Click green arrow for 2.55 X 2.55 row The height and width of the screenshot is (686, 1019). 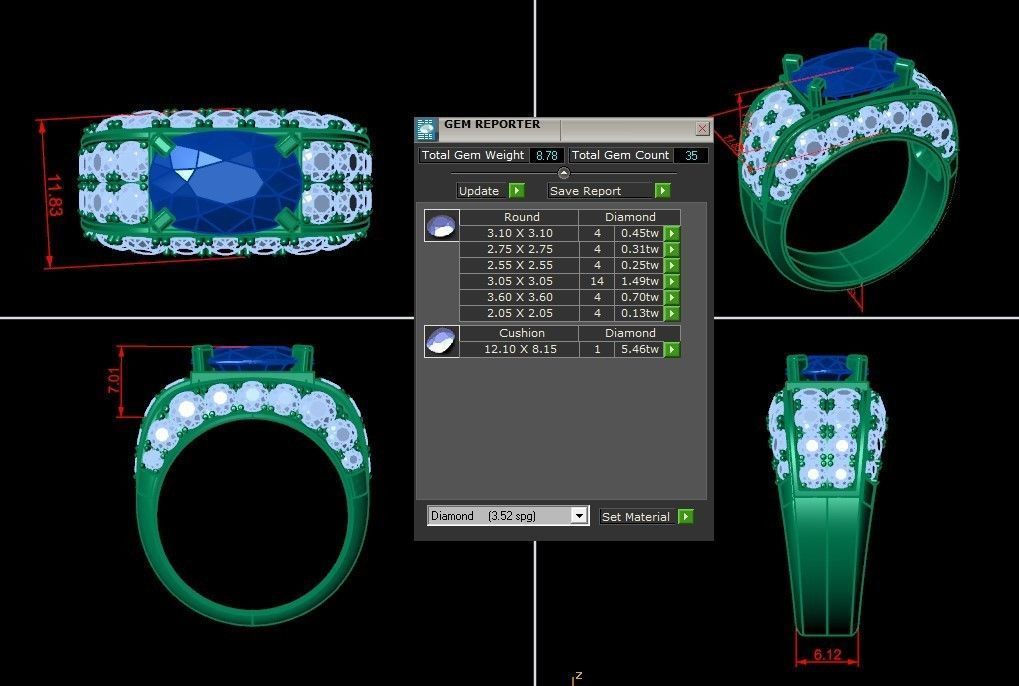click(x=672, y=265)
